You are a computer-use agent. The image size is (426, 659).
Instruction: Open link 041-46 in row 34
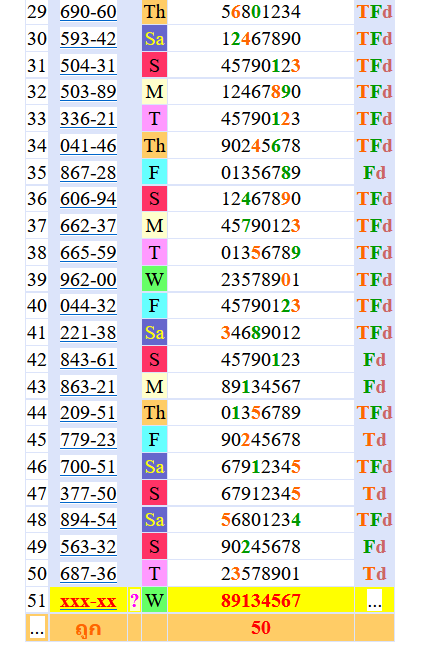(x=88, y=146)
